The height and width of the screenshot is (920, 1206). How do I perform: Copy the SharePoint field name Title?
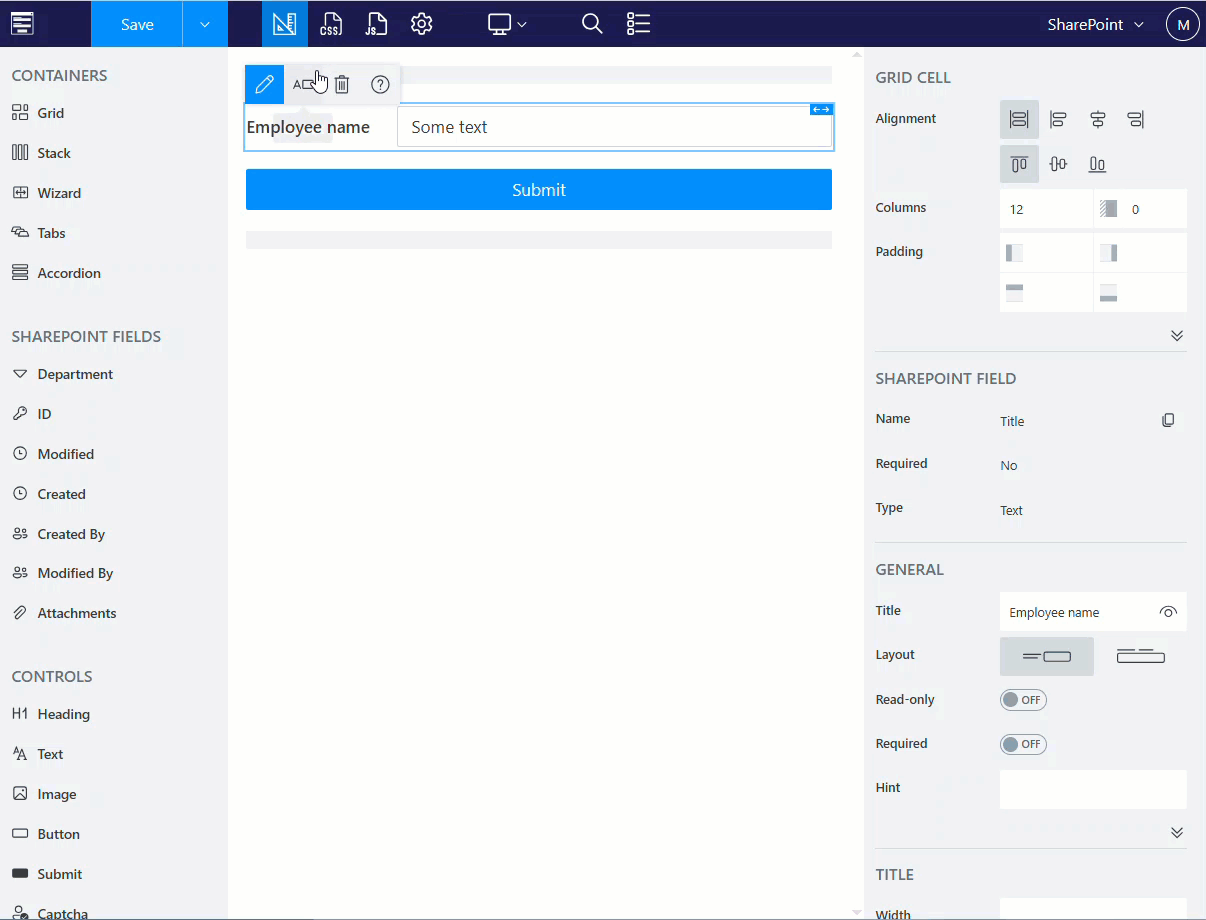1168,421
